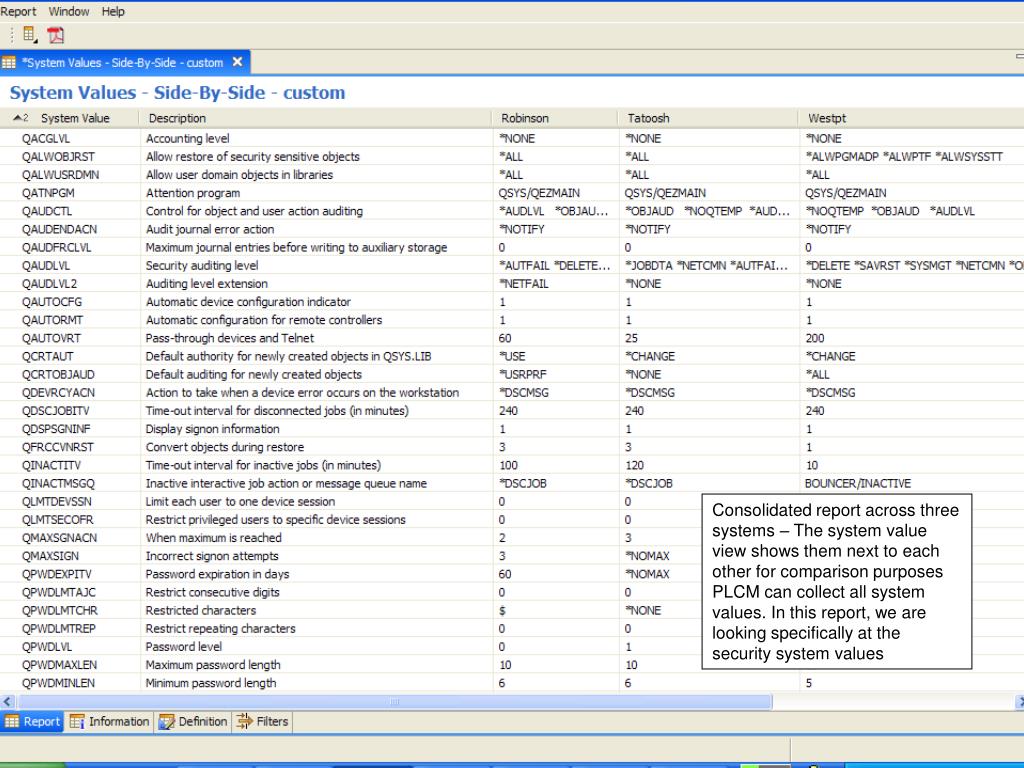Click the QCRTAUT system value
The height and width of the screenshot is (768, 1024).
coord(47,357)
